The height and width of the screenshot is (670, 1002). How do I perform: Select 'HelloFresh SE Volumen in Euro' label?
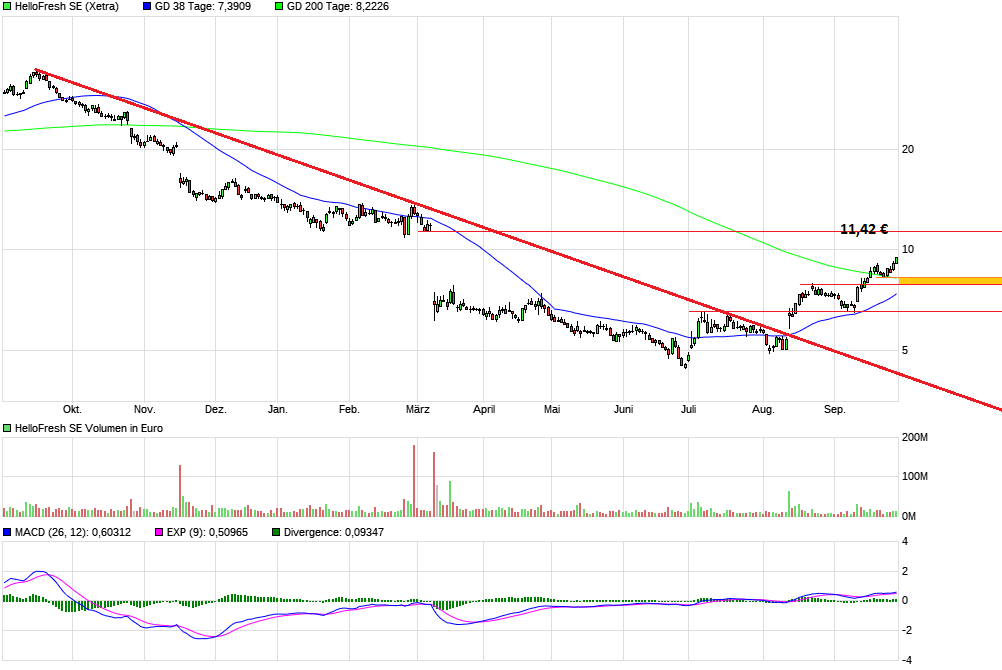(88, 428)
